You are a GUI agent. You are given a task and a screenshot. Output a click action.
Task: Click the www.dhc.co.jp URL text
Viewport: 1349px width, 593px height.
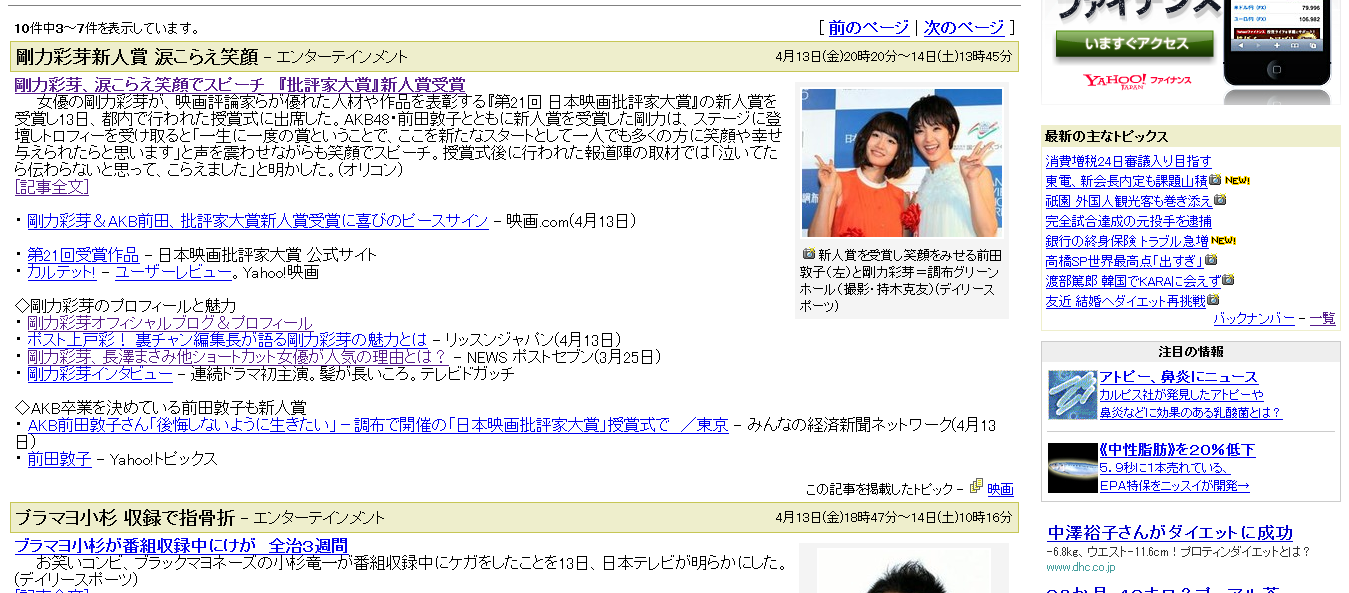[1080, 567]
